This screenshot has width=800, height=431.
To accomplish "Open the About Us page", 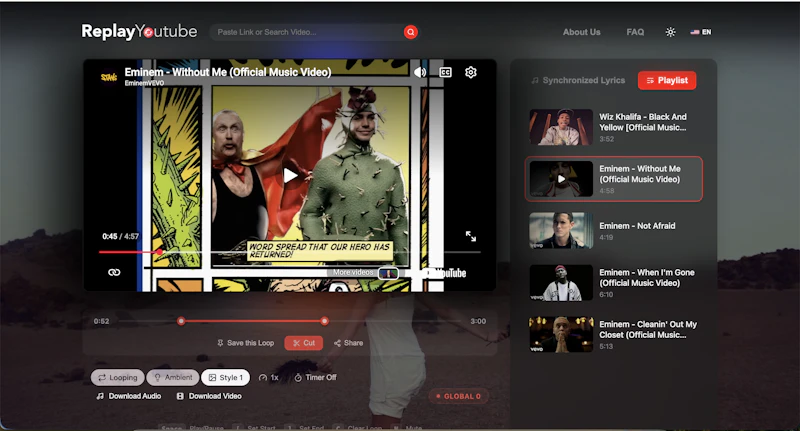I will 582,32.
